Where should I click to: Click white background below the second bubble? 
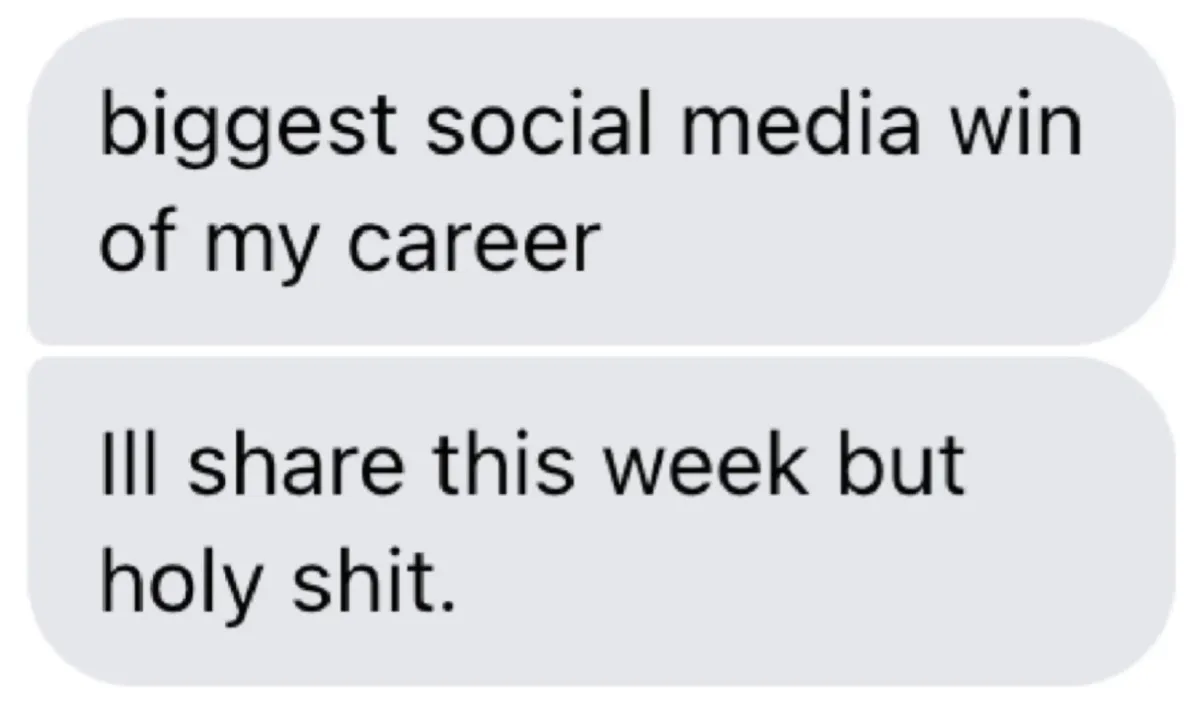[x=600, y=698]
